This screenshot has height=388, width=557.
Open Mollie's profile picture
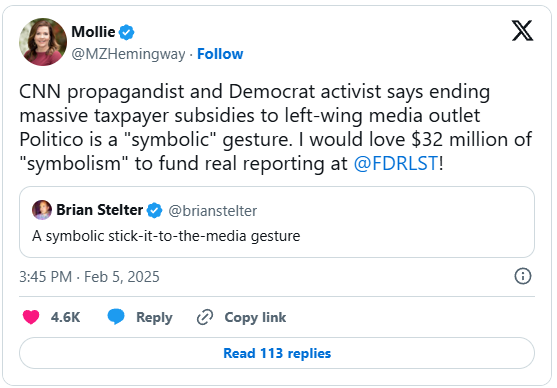click(43, 42)
